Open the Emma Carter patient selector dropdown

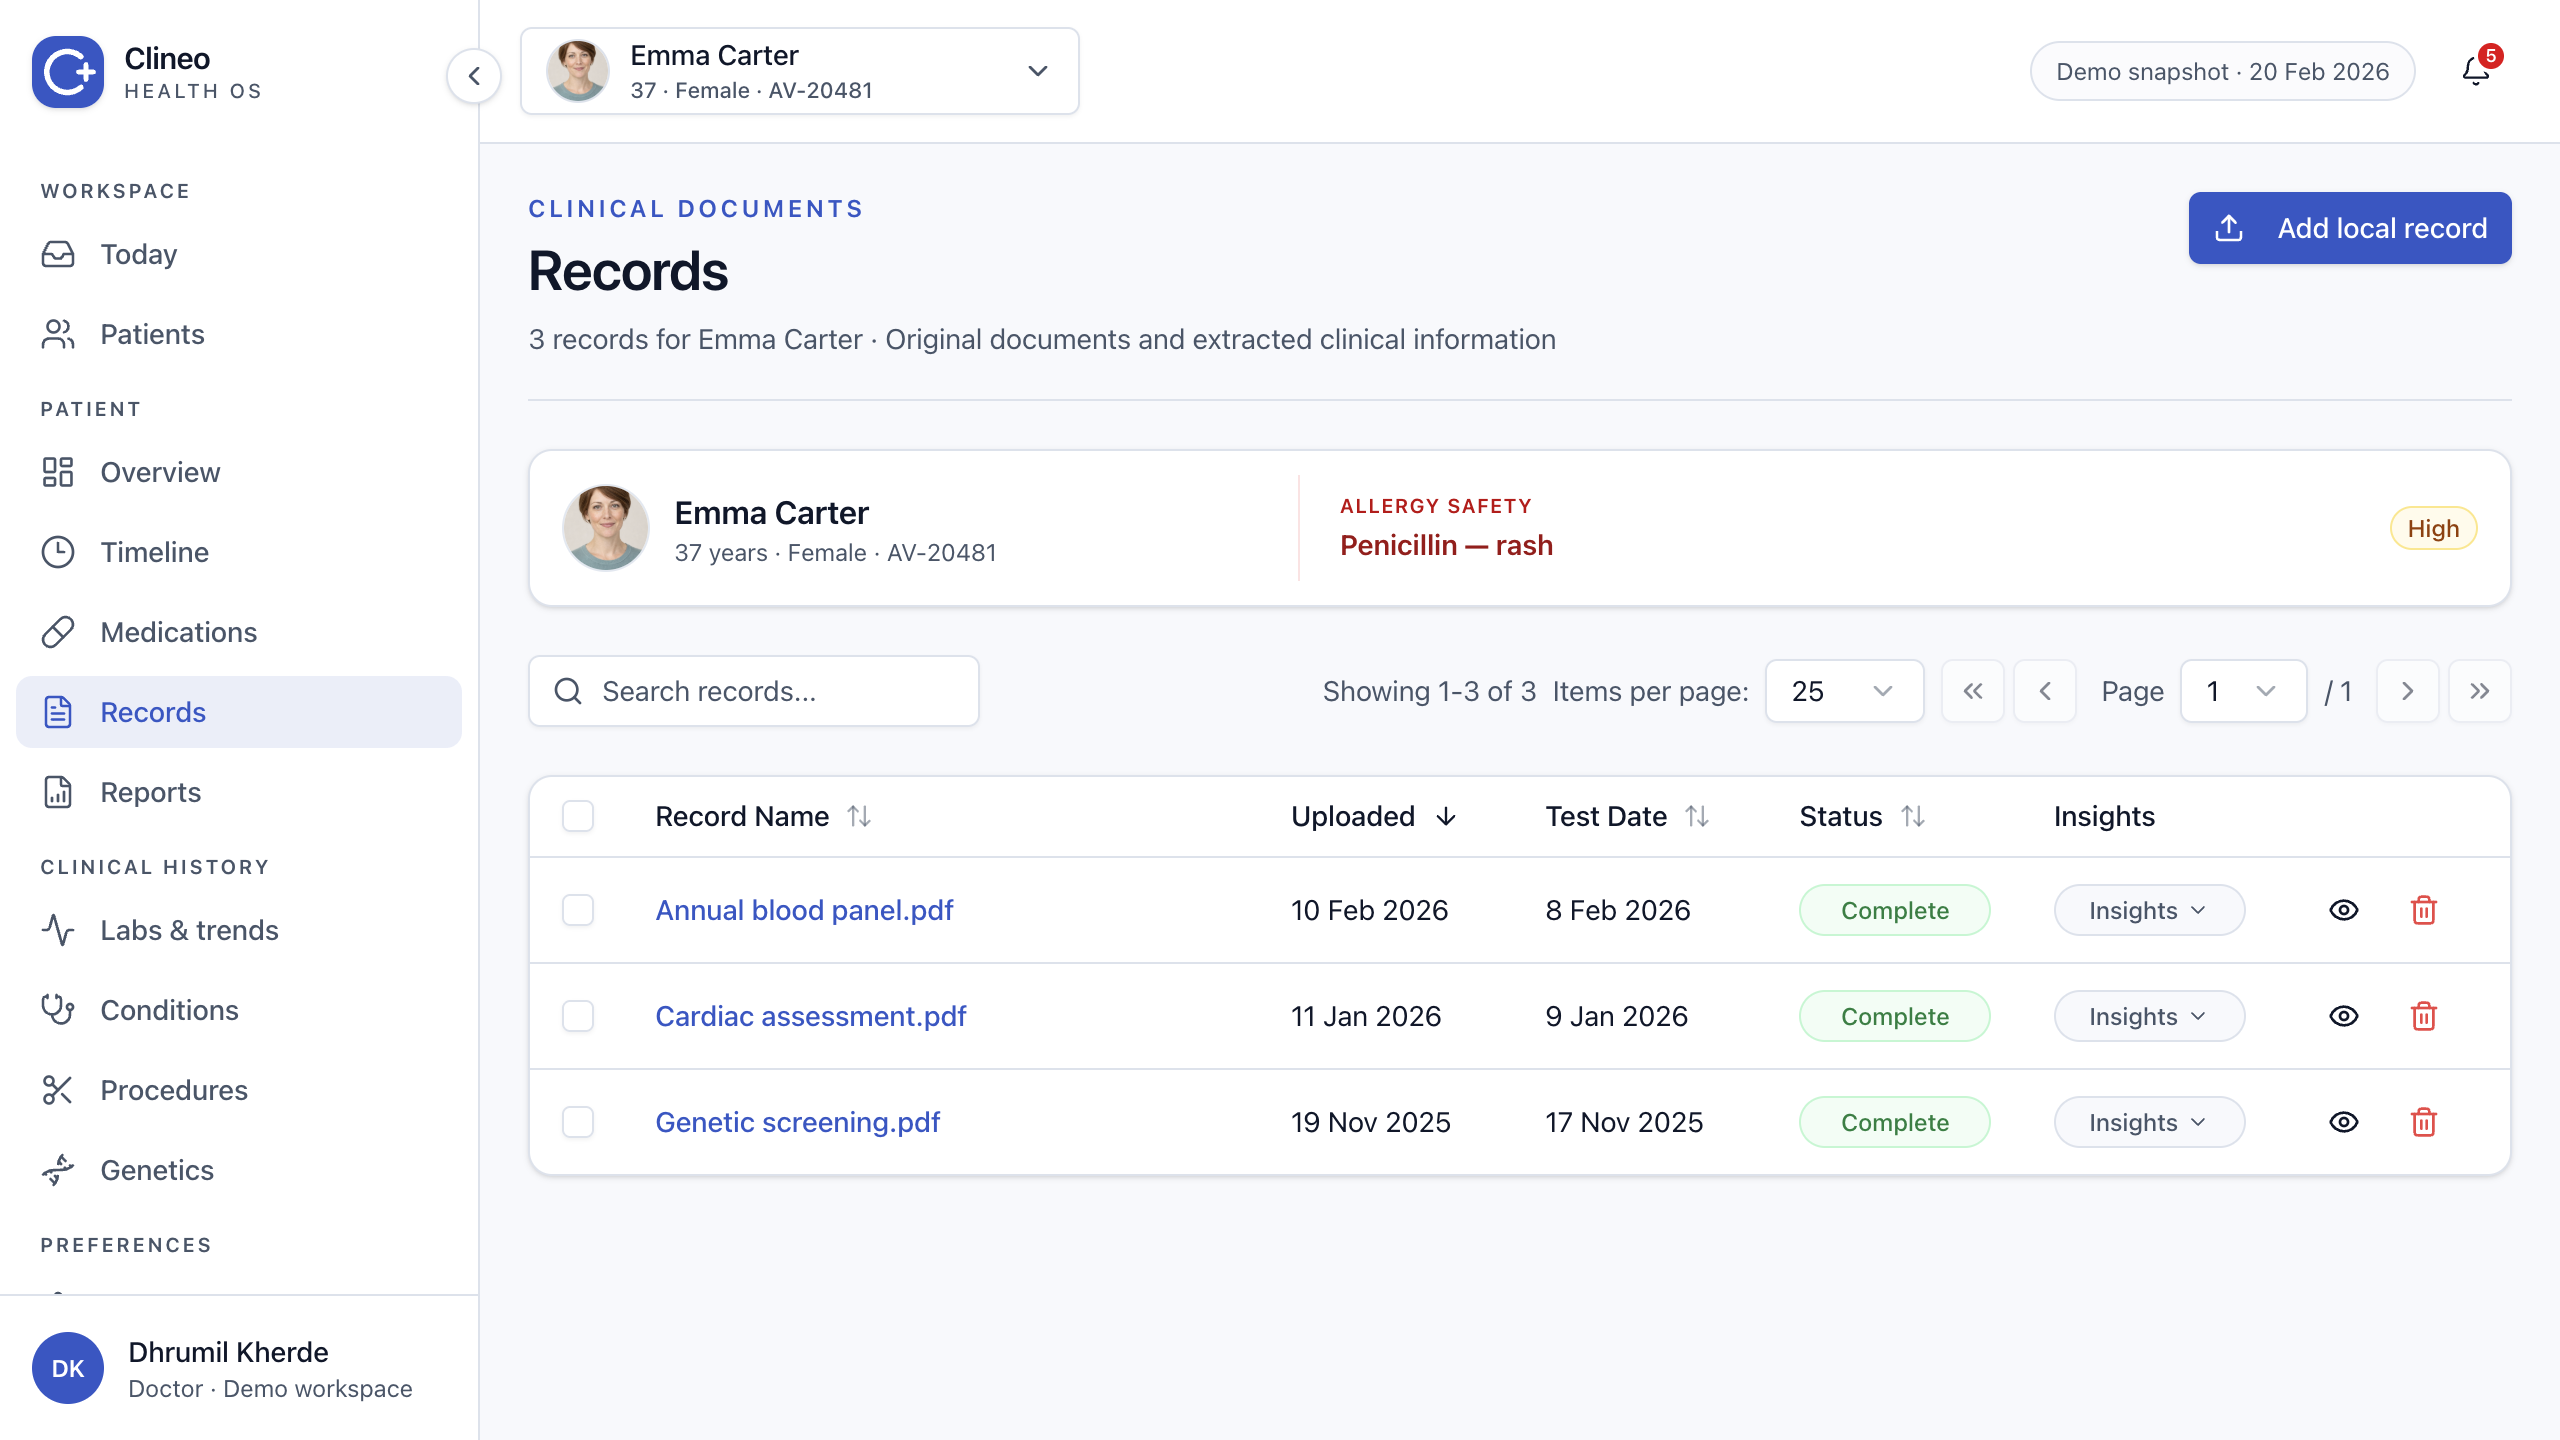click(800, 71)
